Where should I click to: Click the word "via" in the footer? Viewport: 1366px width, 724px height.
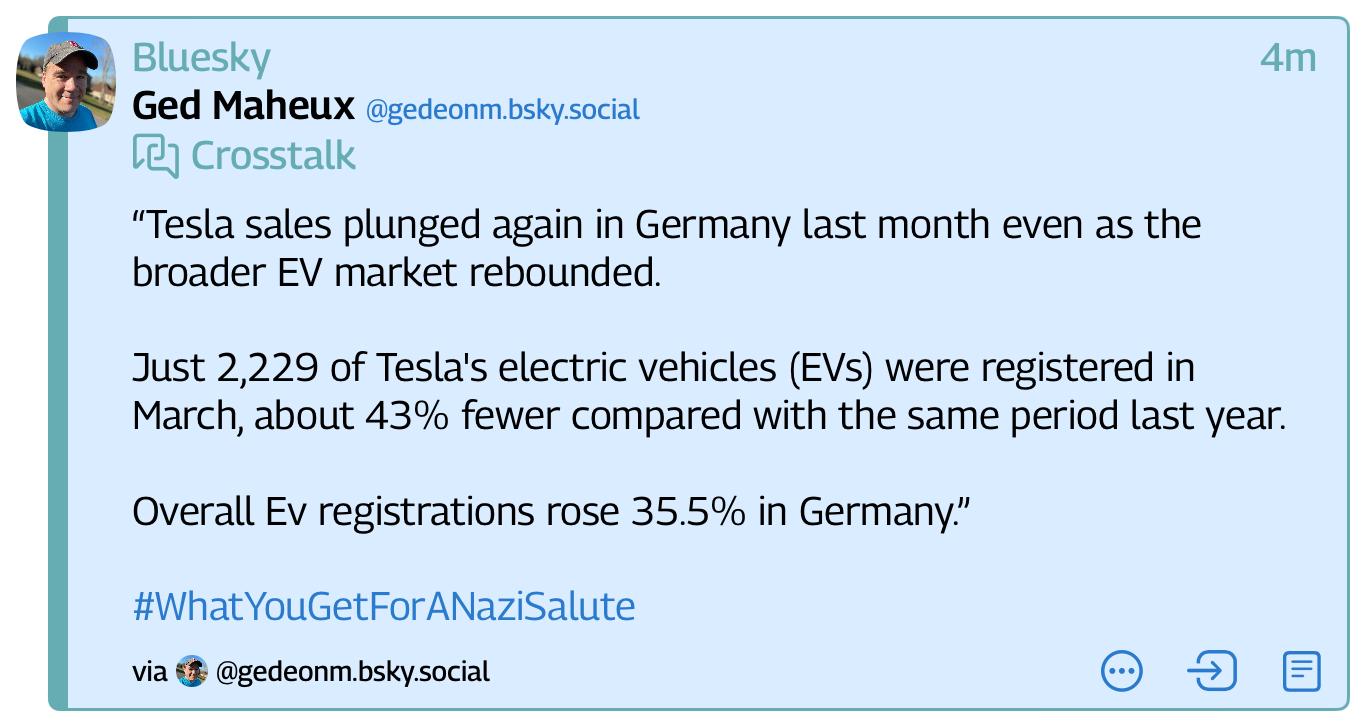click(149, 671)
